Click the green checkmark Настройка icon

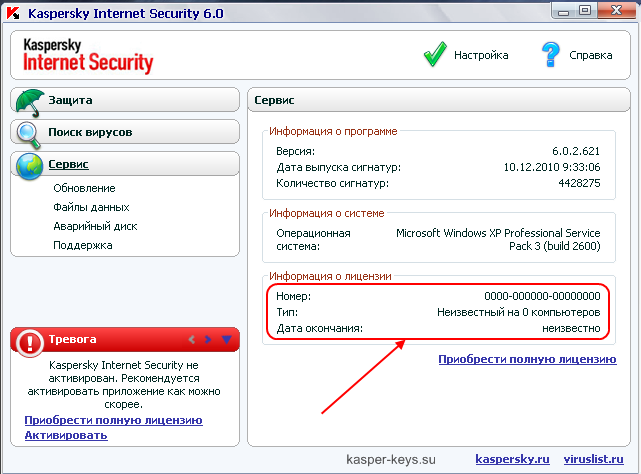click(x=434, y=54)
